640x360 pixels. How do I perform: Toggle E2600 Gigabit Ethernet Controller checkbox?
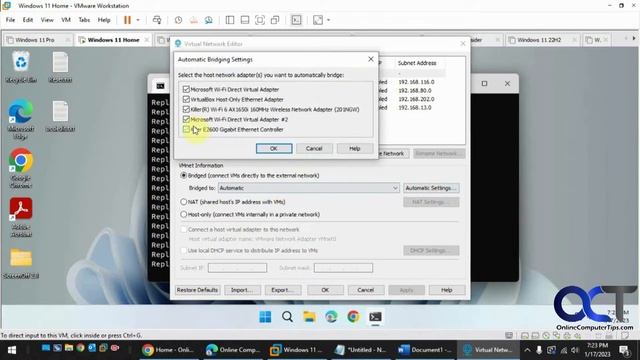pyautogui.click(x=186, y=129)
